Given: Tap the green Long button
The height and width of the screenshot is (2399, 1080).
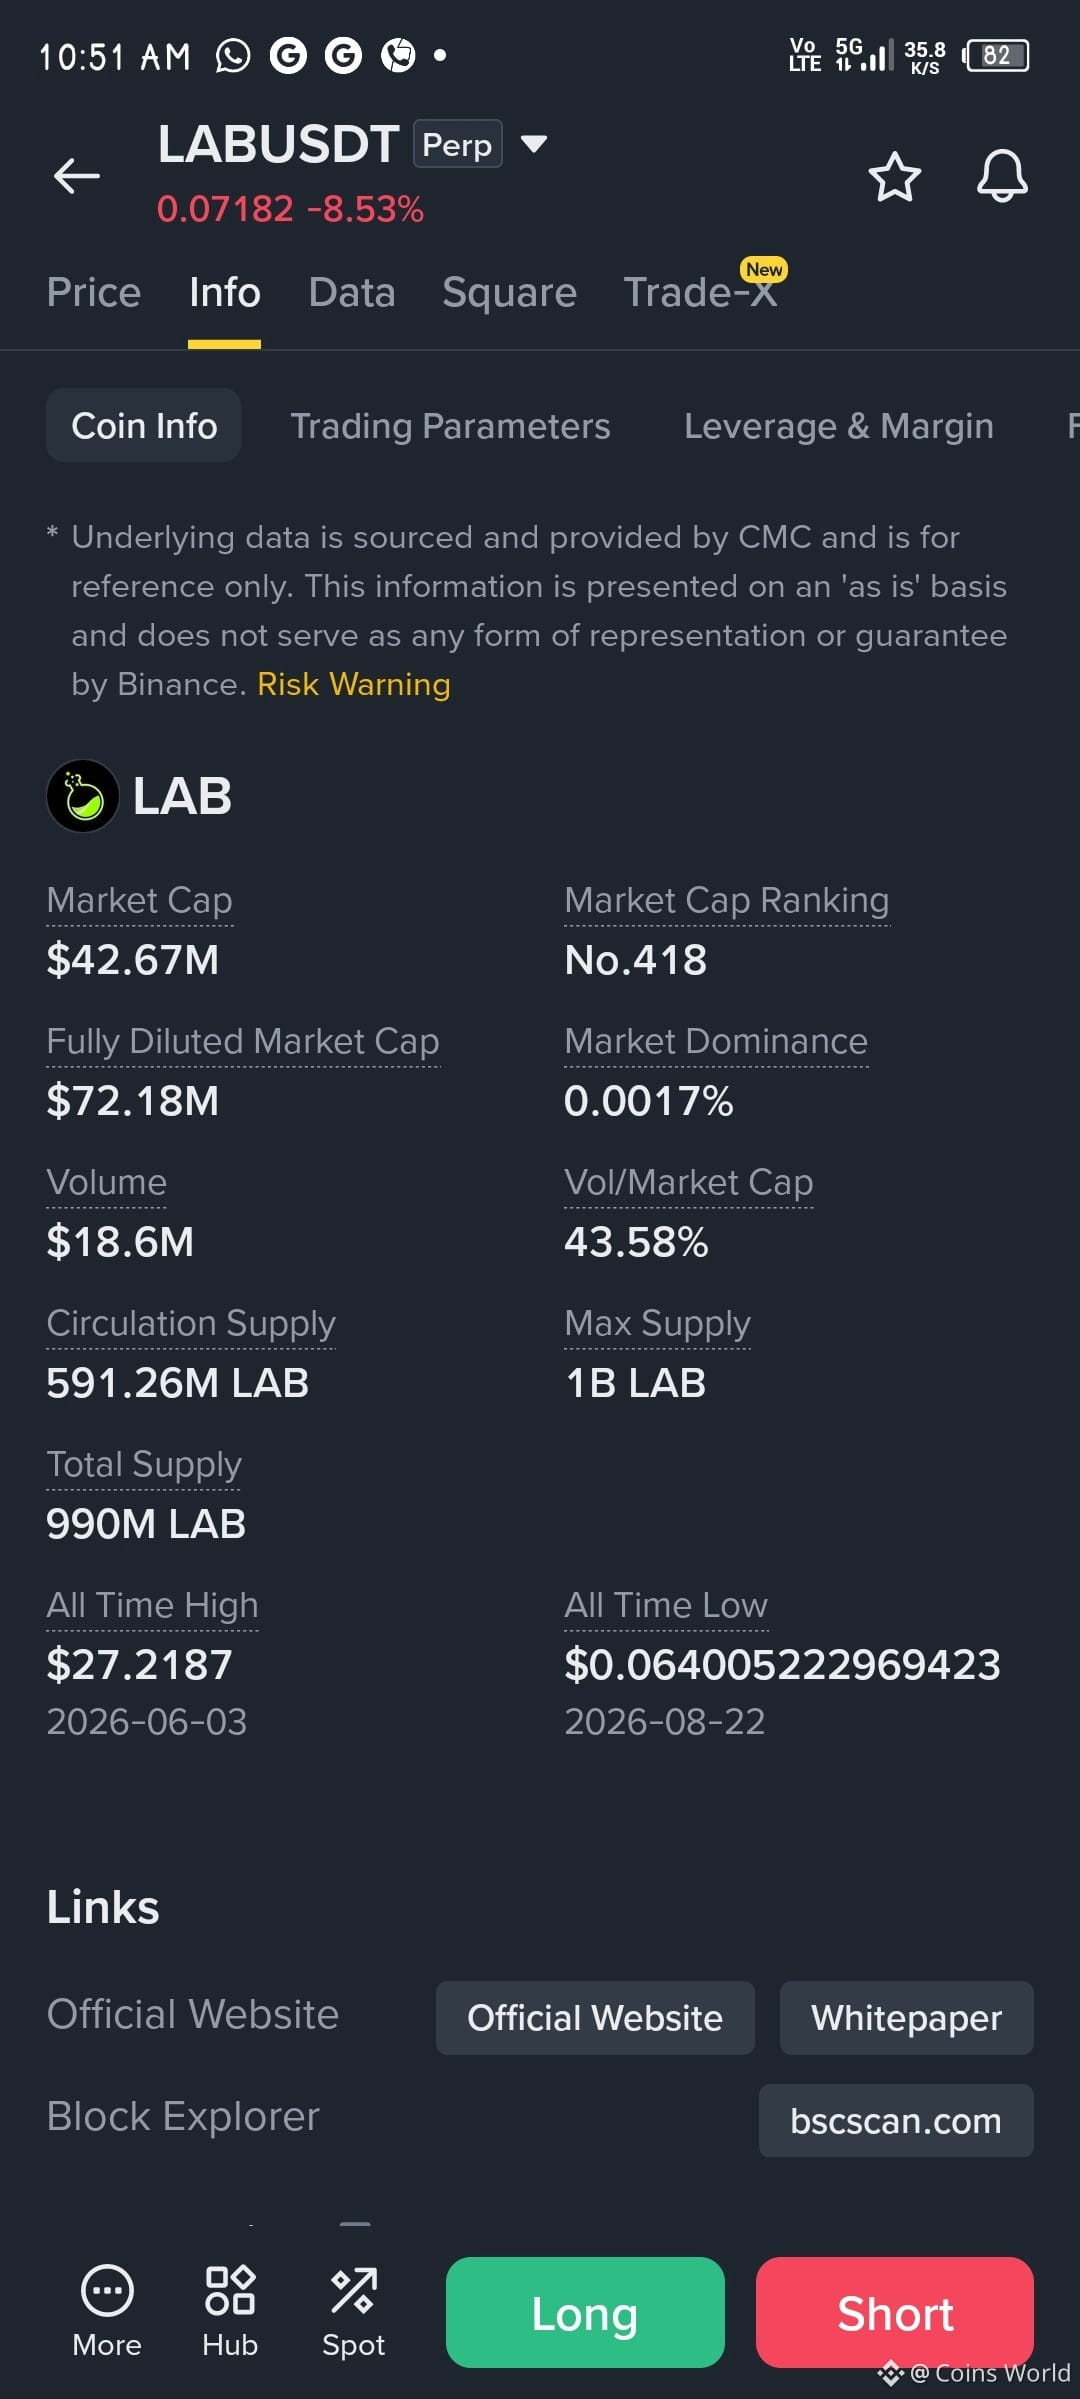Looking at the screenshot, I should point(585,2312).
